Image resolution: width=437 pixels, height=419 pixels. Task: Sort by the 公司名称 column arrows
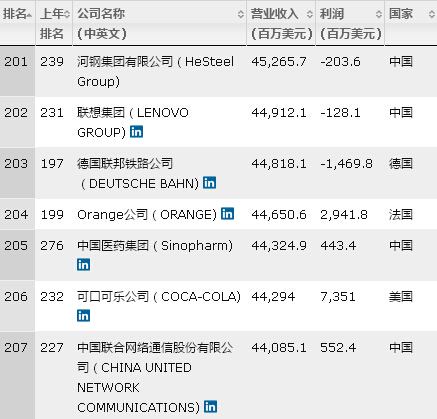(241, 14)
